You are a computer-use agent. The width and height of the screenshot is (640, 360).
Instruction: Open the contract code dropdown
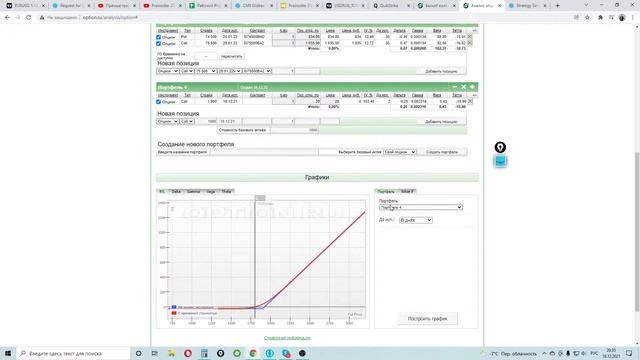pos(257,71)
